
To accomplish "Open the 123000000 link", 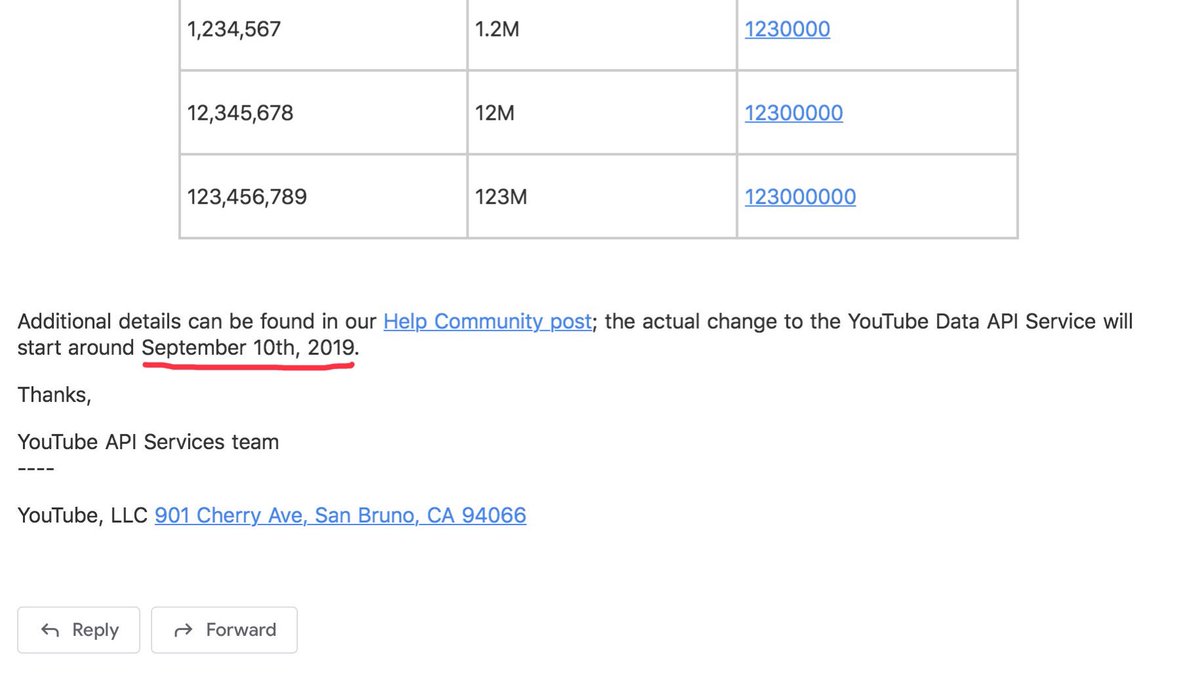I will (x=800, y=197).
